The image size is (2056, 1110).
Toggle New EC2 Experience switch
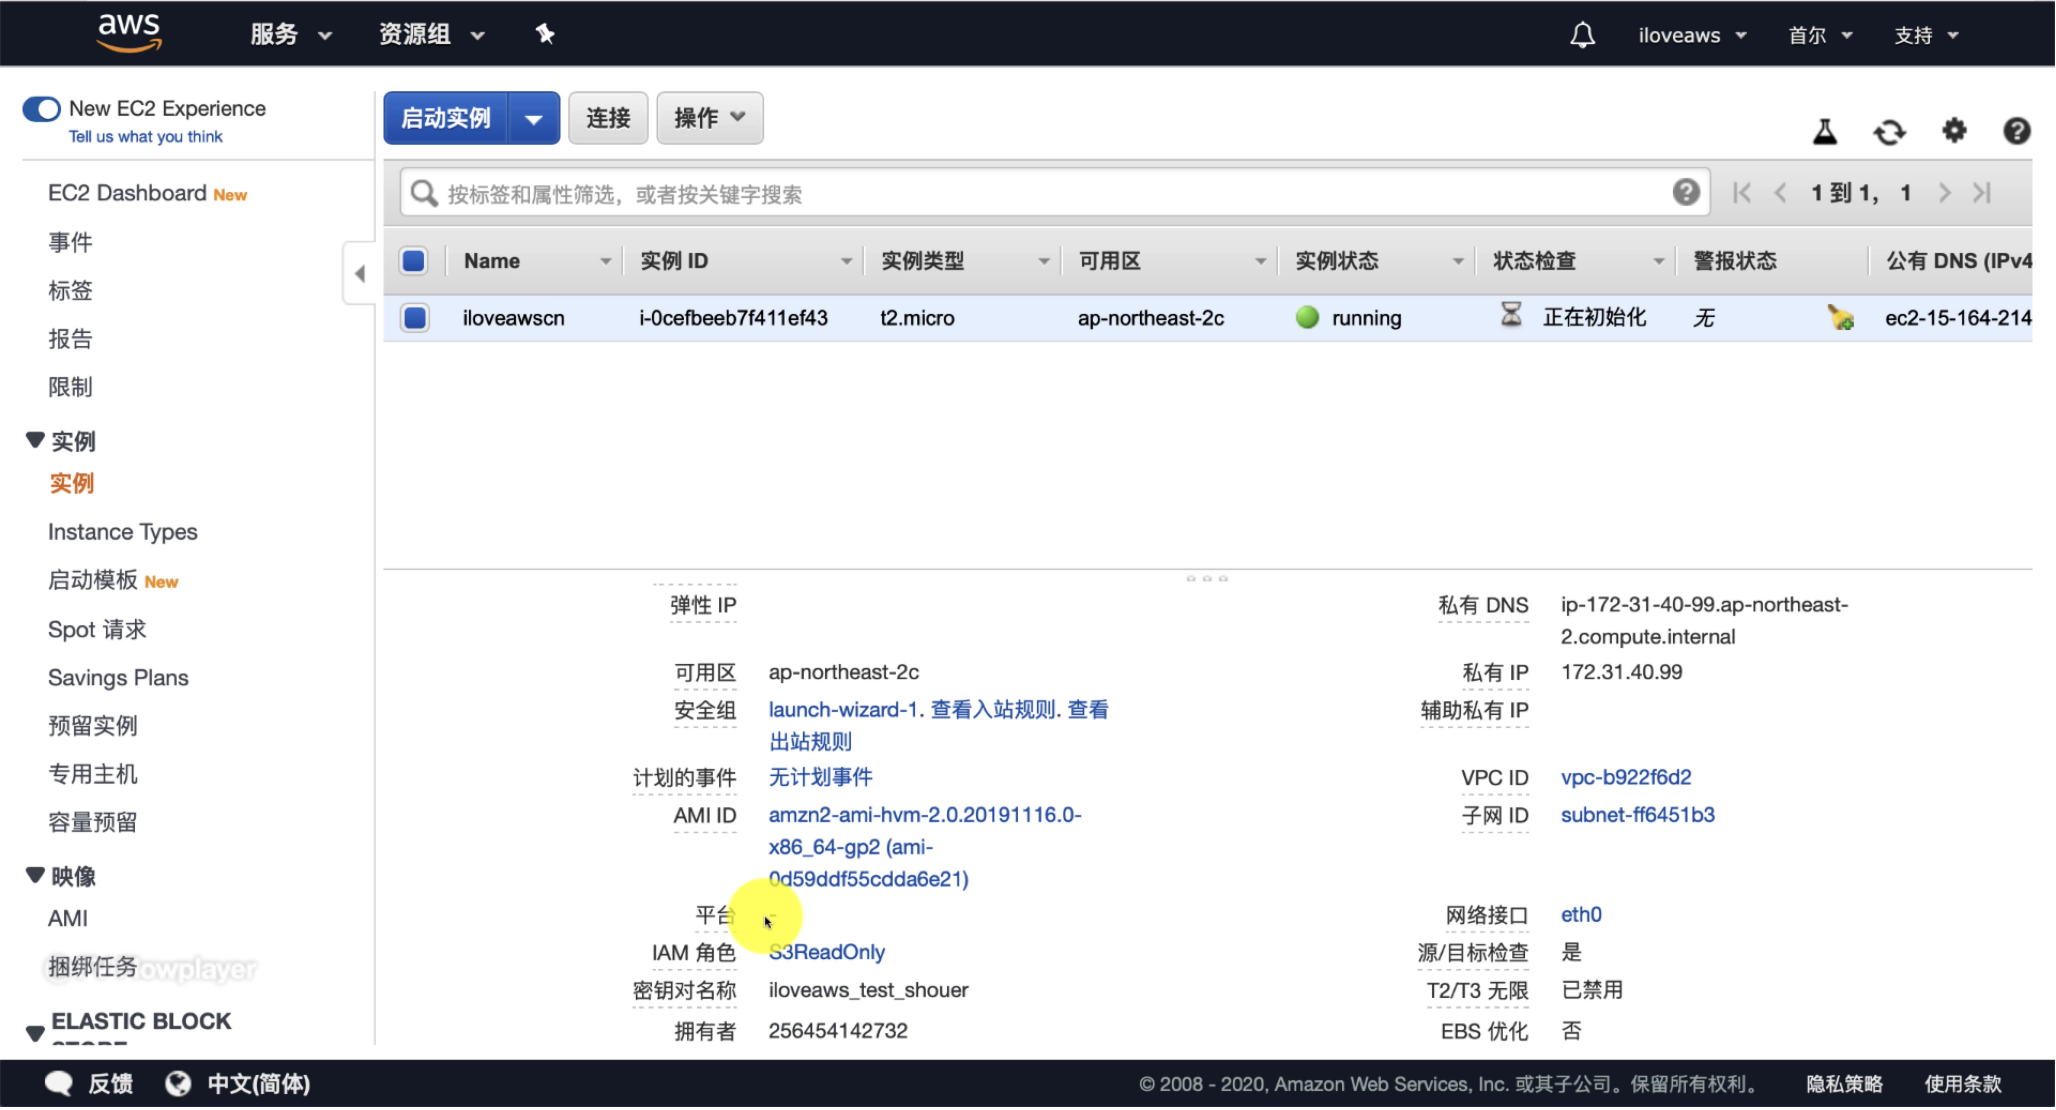pos(42,108)
